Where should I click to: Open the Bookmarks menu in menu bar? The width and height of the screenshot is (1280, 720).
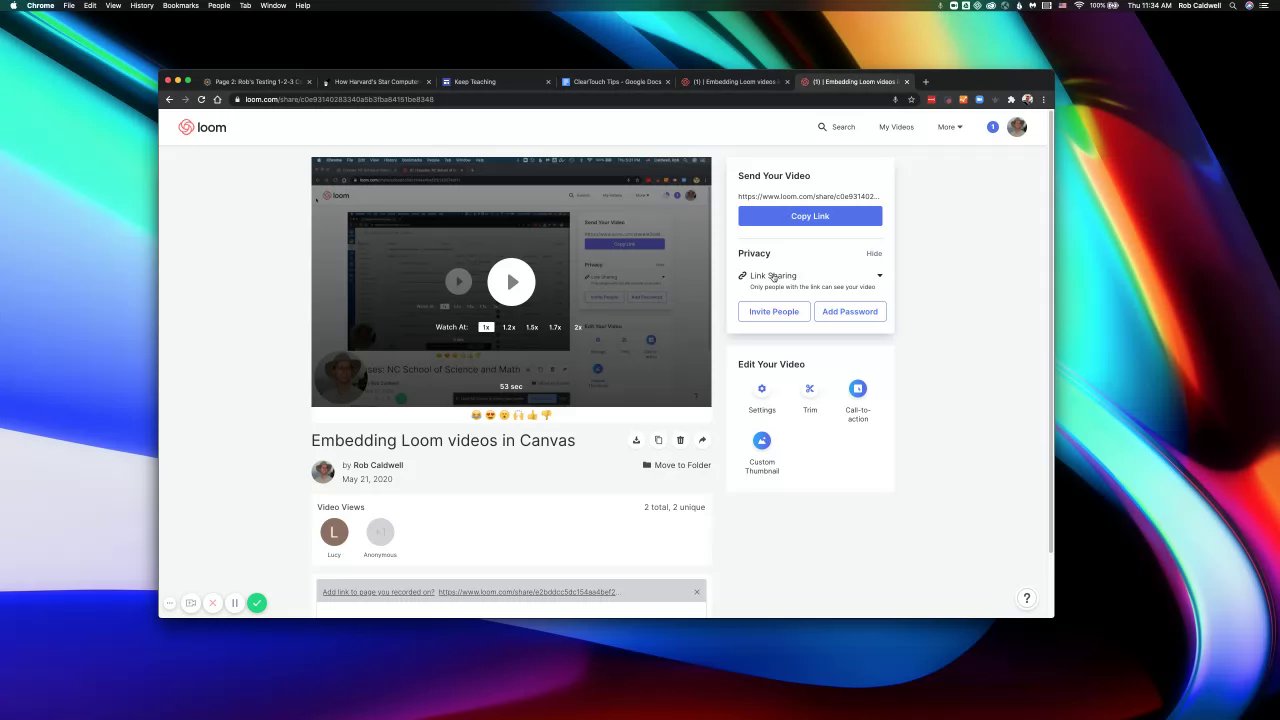[181, 6]
